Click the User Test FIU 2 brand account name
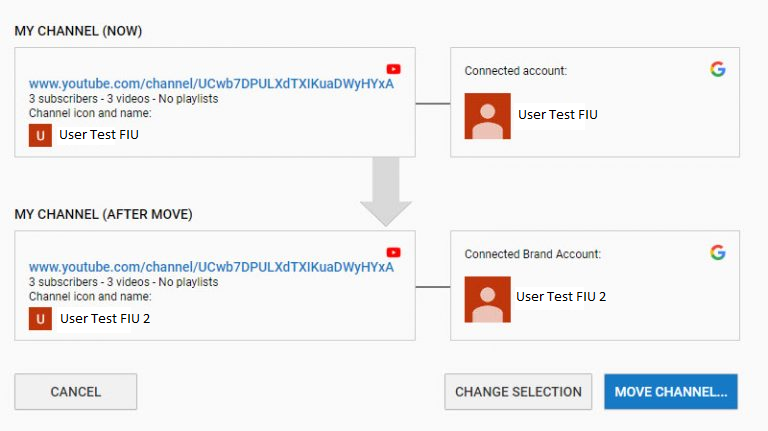768x431 pixels. [x=561, y=297]
